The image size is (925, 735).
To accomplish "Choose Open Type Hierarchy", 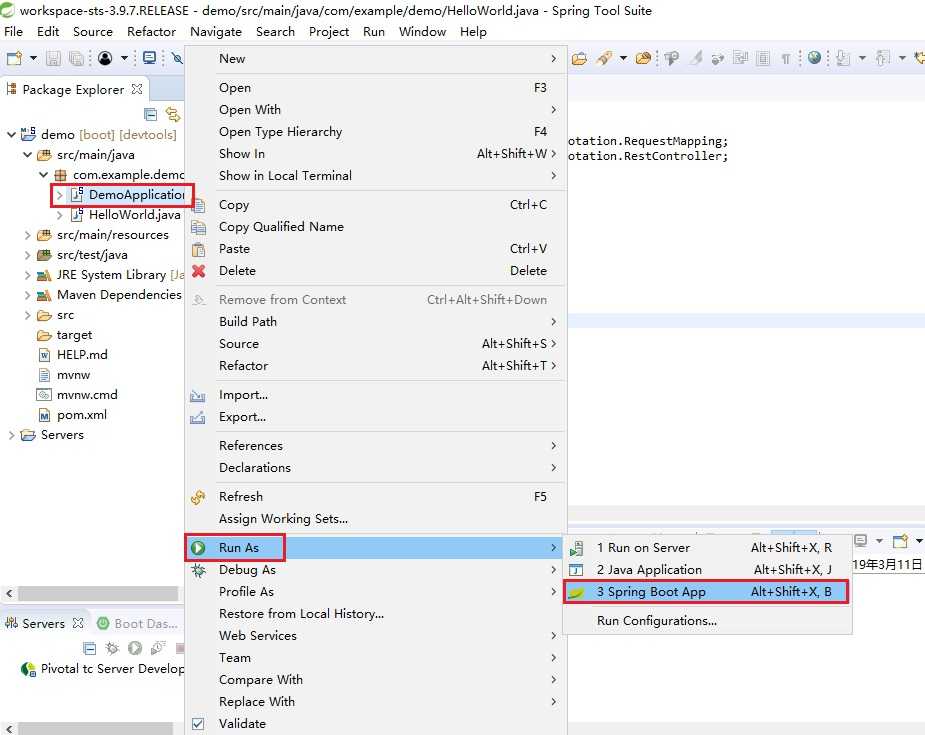I will coord(376,132).
